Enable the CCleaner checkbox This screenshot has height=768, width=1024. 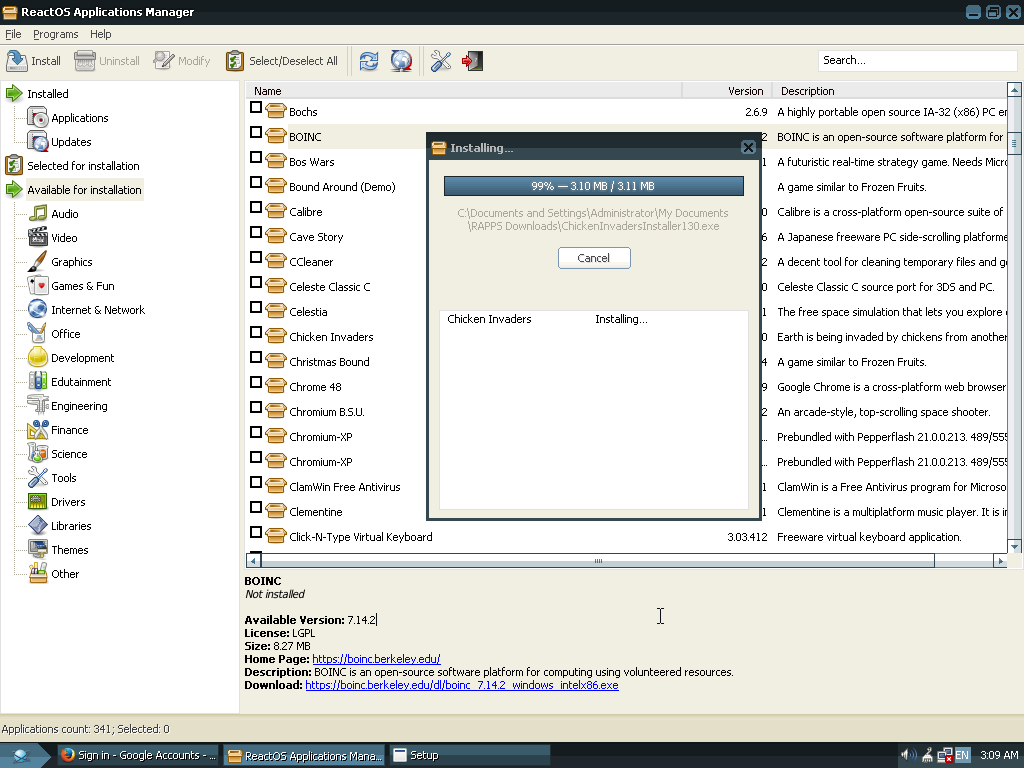coord(256,257)
